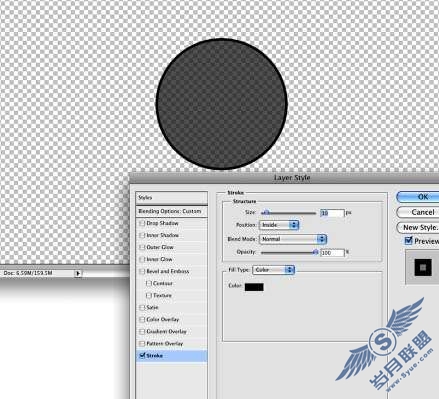Open the document status bar arrow menu
439x399 pixels.
click(x=77, y=273)
